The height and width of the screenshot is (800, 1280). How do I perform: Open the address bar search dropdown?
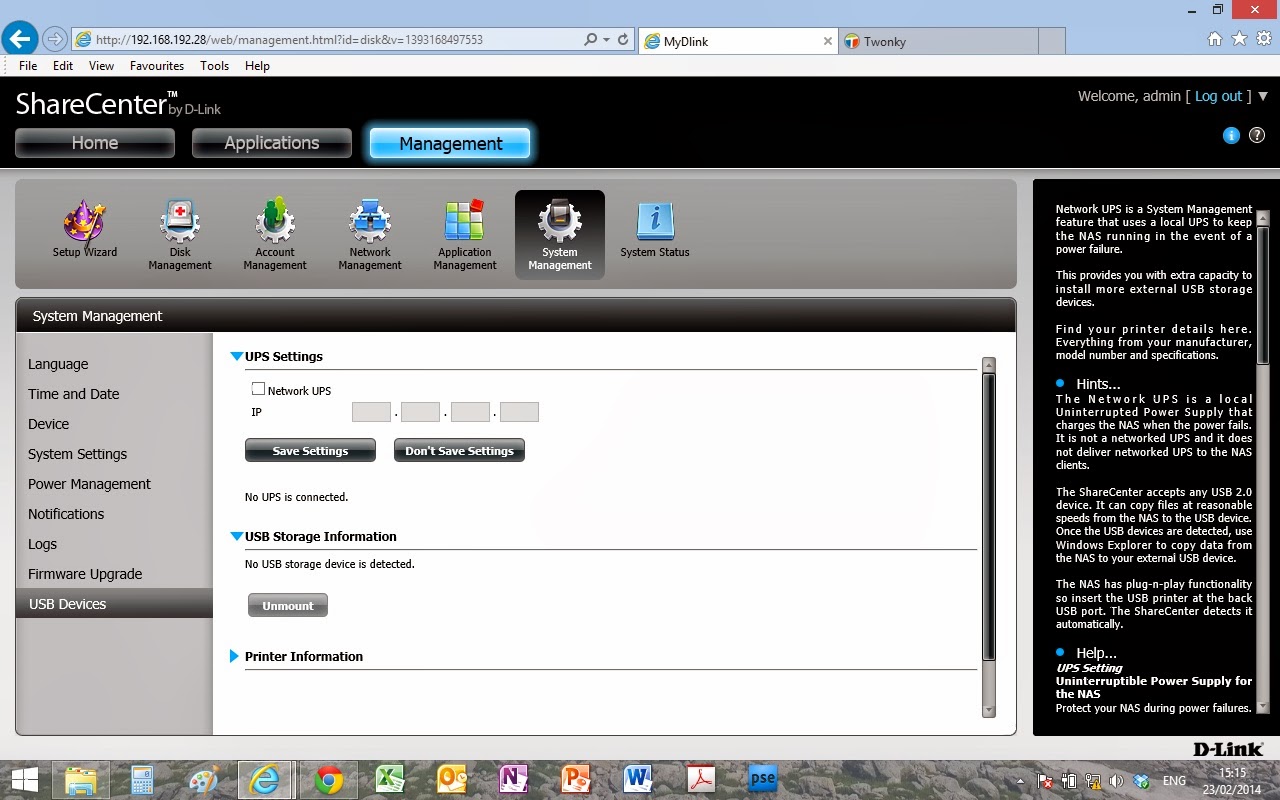pos(605,40)
